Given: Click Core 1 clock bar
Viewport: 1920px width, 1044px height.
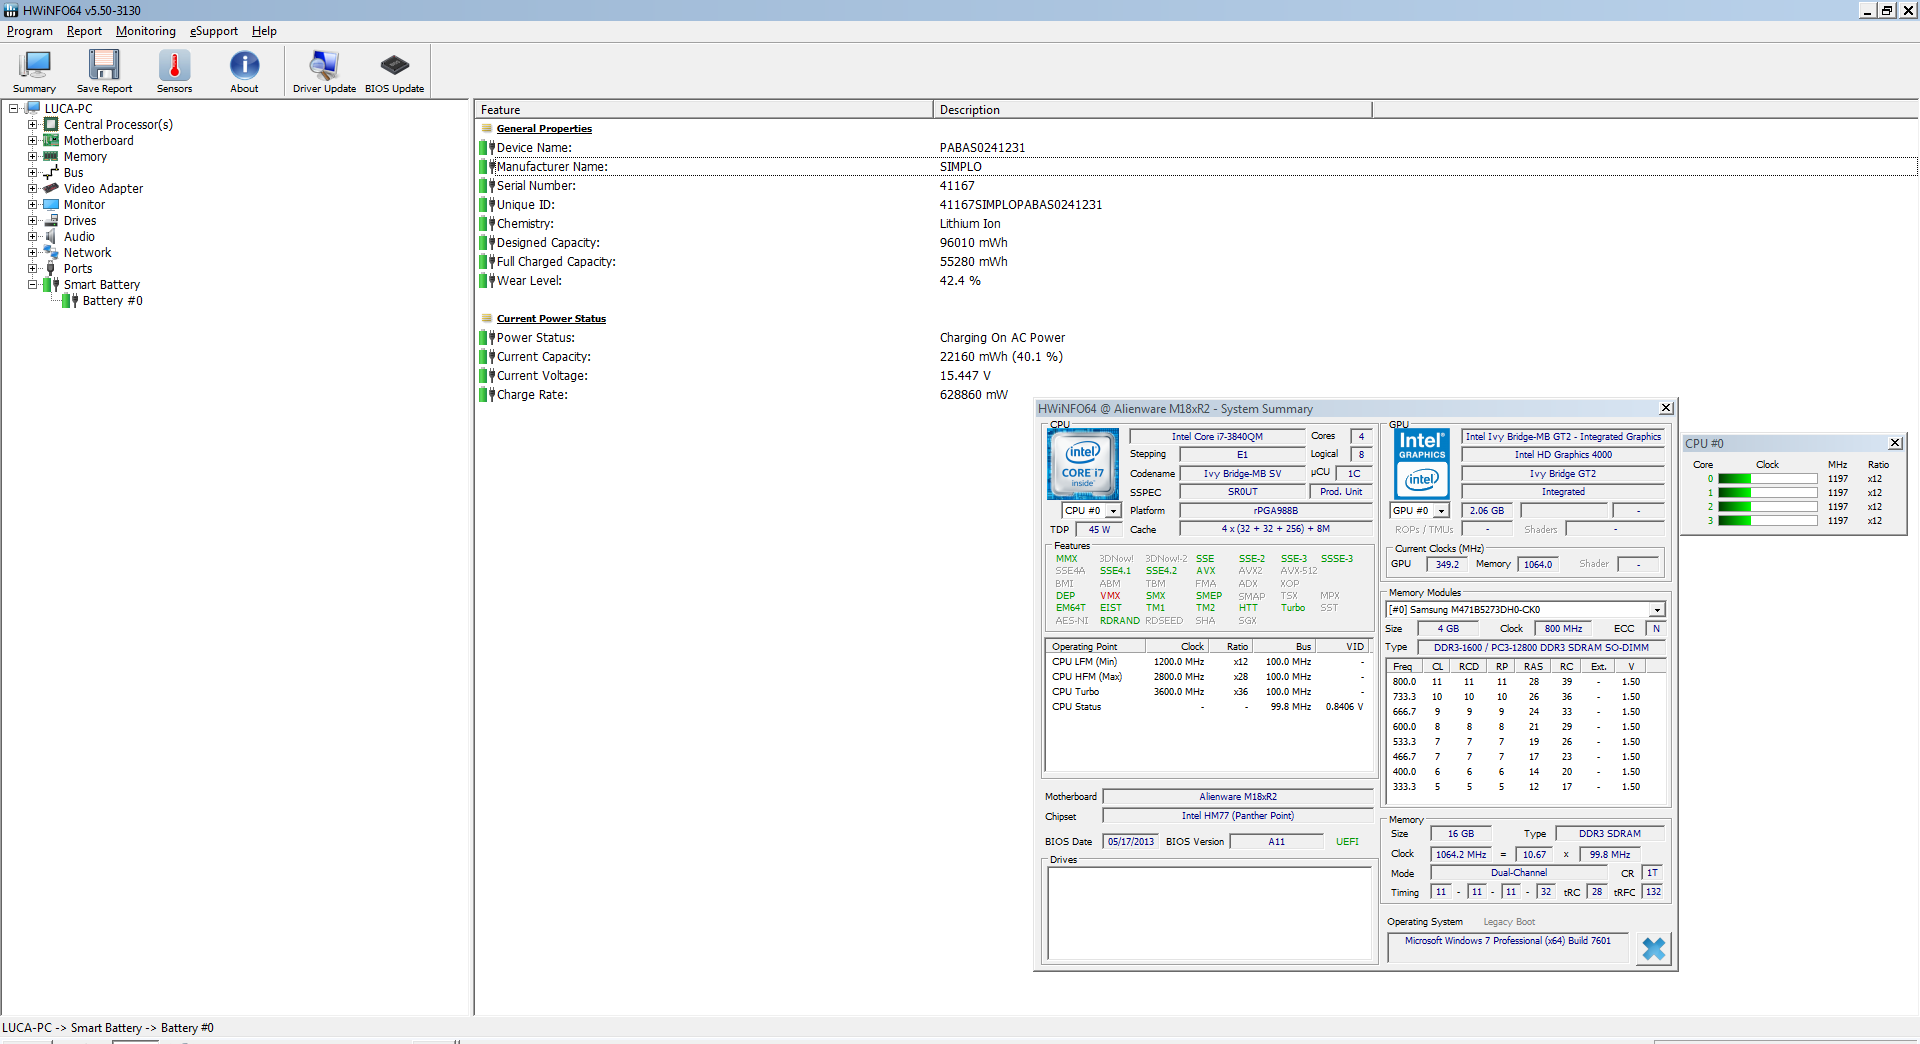Looking at the screenshot, I should [x=1767, y=493].
